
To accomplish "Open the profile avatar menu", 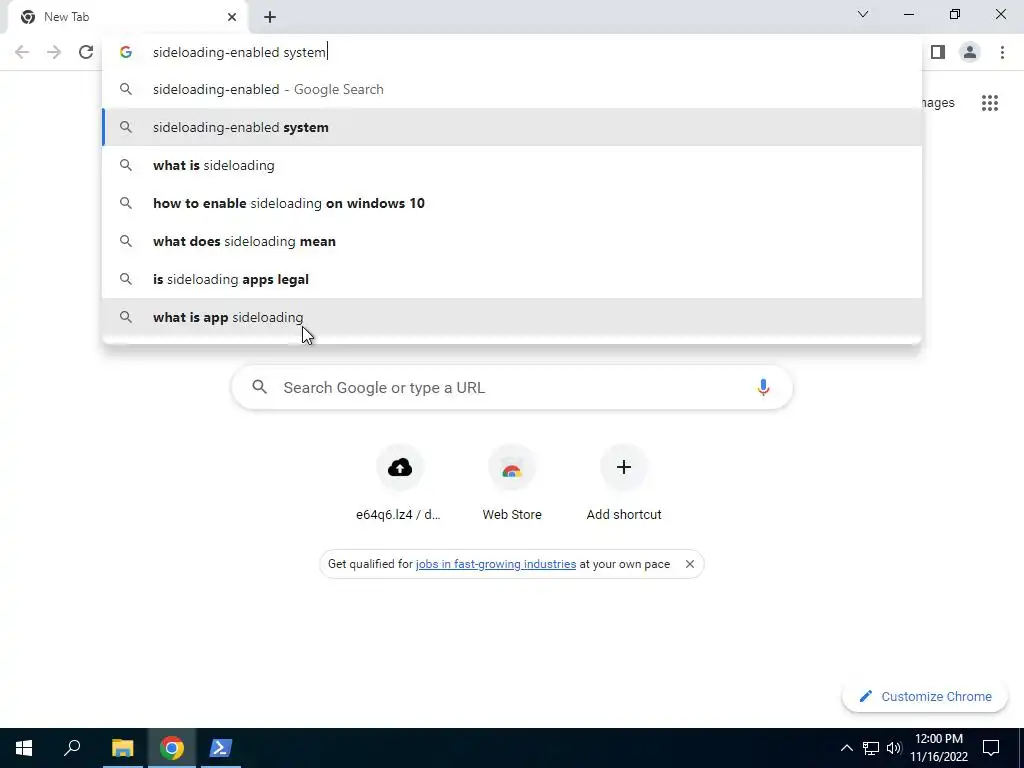I will tap(970, 52).
